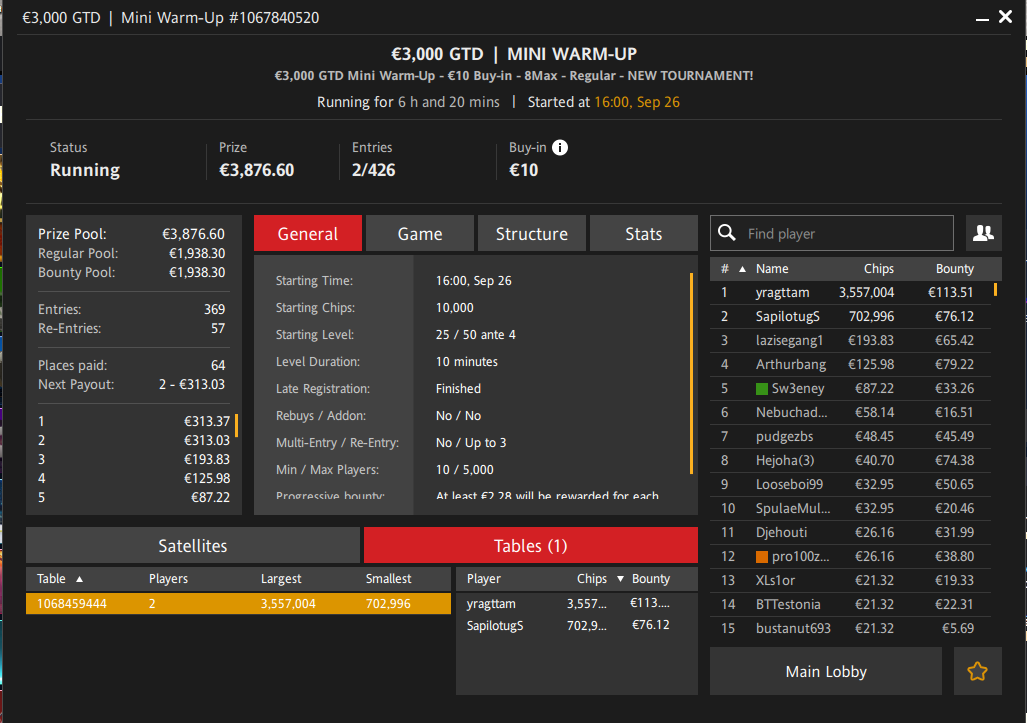Add tournament to favorites with star icon
1027x723 pixels.
977,671
